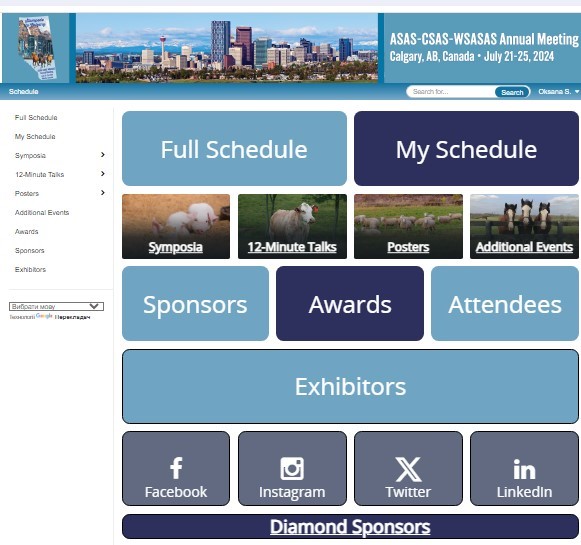This screenshot has width=581, height=545.
Task: Open Additional Events horses thumbnail
Action: (524, 226)
